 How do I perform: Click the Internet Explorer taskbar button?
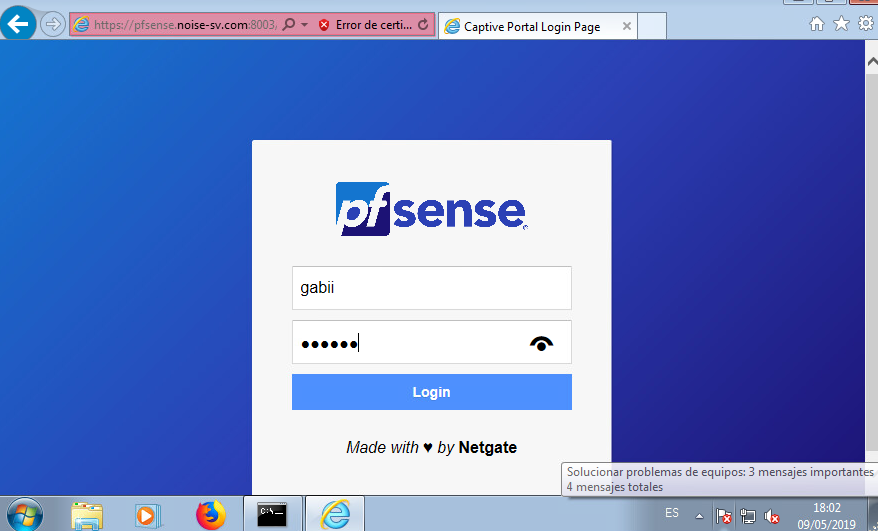pos(335,514)
